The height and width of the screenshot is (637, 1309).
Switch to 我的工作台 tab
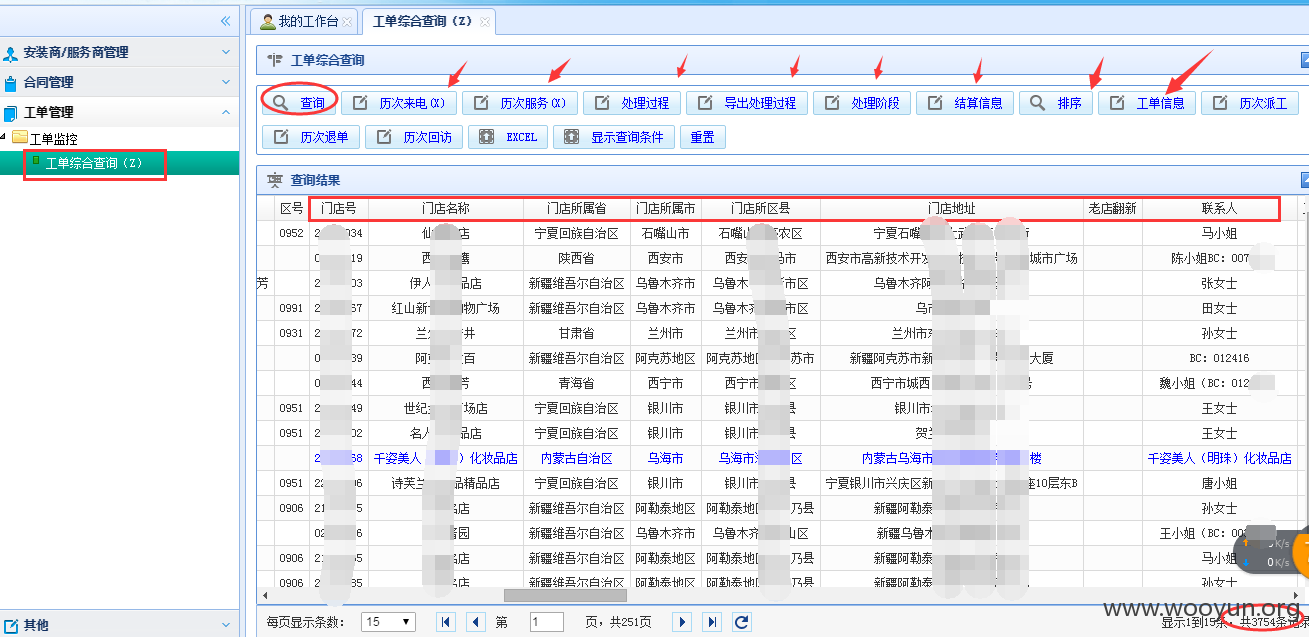(x=306, y=21)
